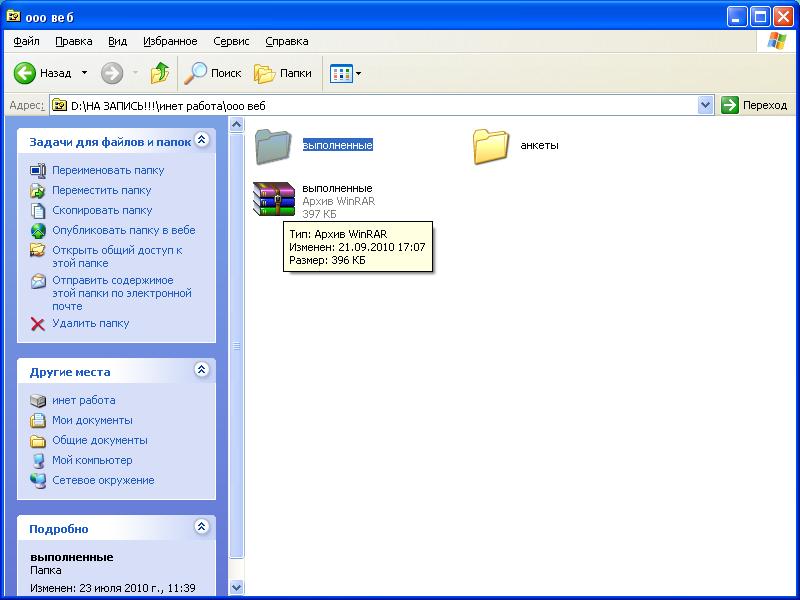
Task: Click the task pane scroll down arrow
Action: click(236, 587)
